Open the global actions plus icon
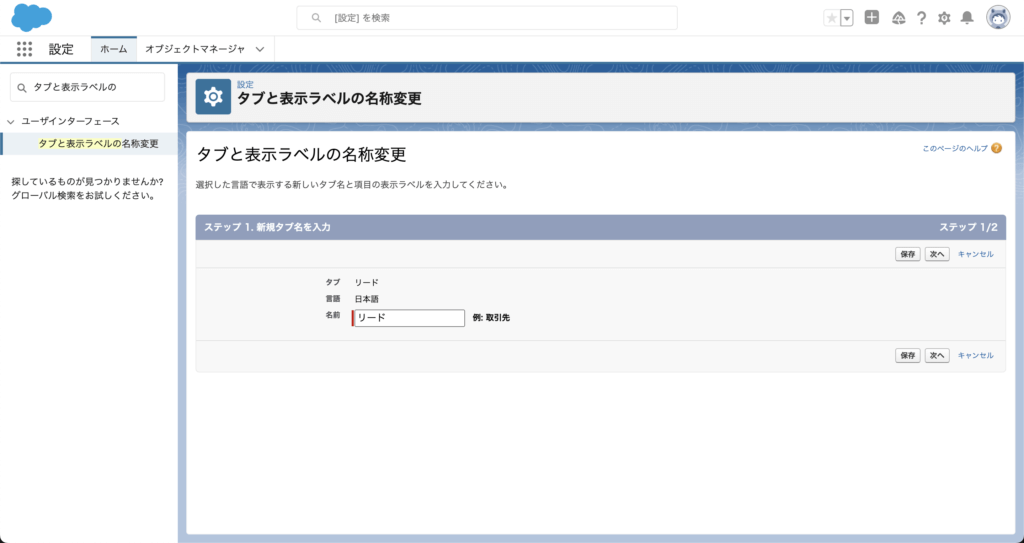The image size is (1024, 543). [x=872, y=18]
